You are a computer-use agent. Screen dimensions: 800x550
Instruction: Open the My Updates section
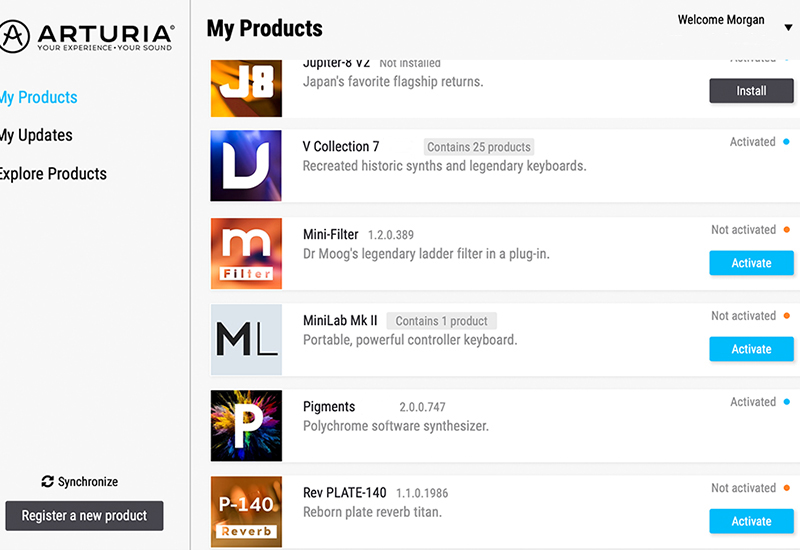36,135
